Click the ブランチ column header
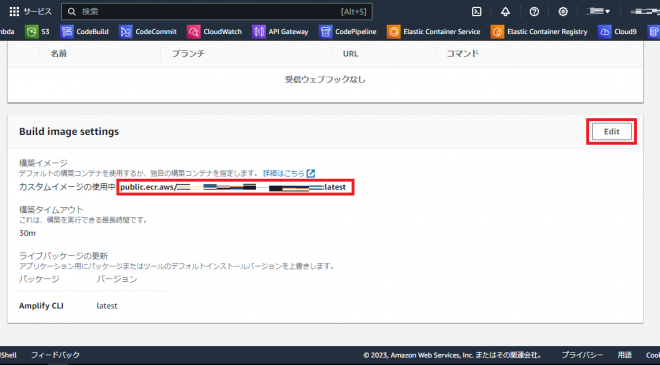Image resolution: width=660 pixels, height=365 pixels. click(x=188, y=53)
